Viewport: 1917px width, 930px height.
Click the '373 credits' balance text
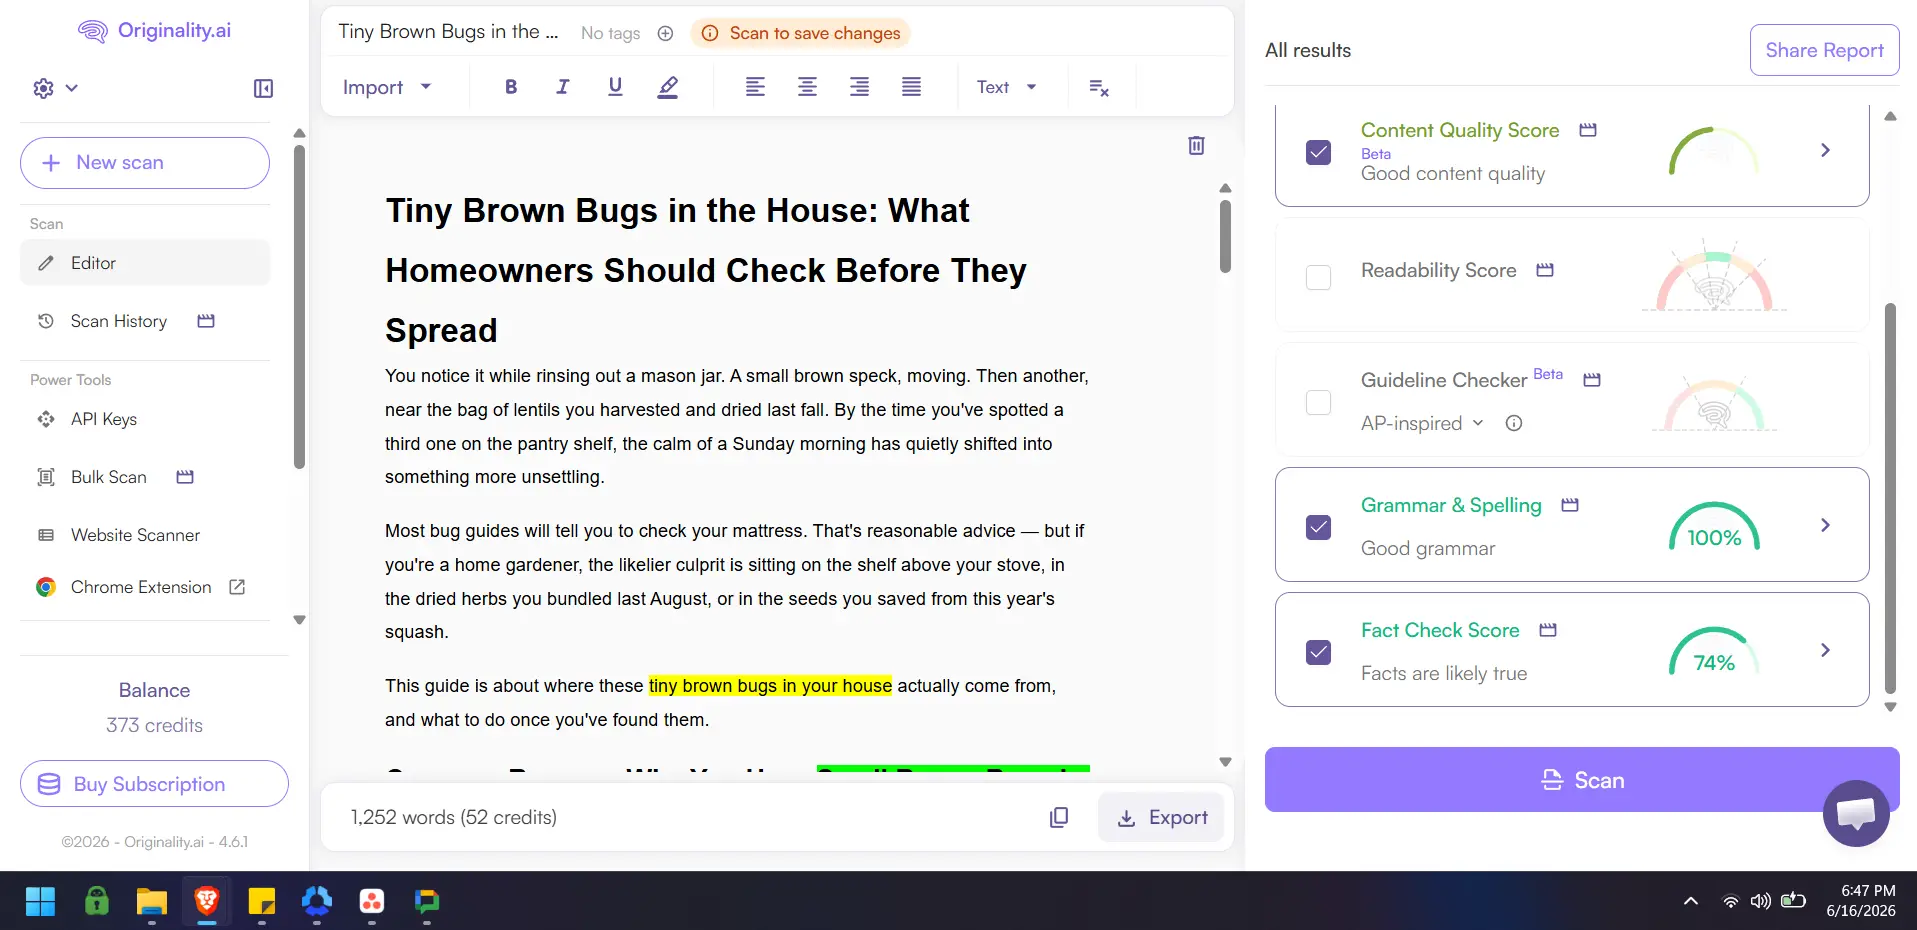pos(154,725)
